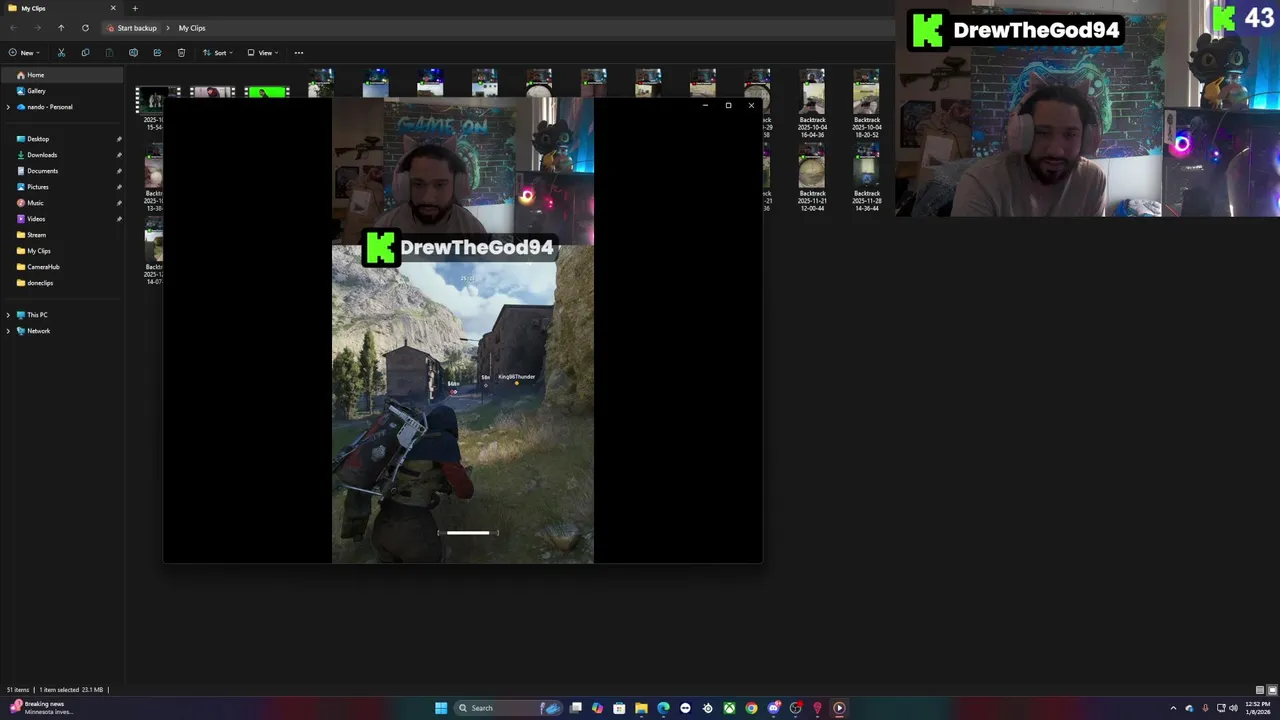Open the See more (three dots) menu
Viewport: 1280px width, 720px height.
(298, 53)
